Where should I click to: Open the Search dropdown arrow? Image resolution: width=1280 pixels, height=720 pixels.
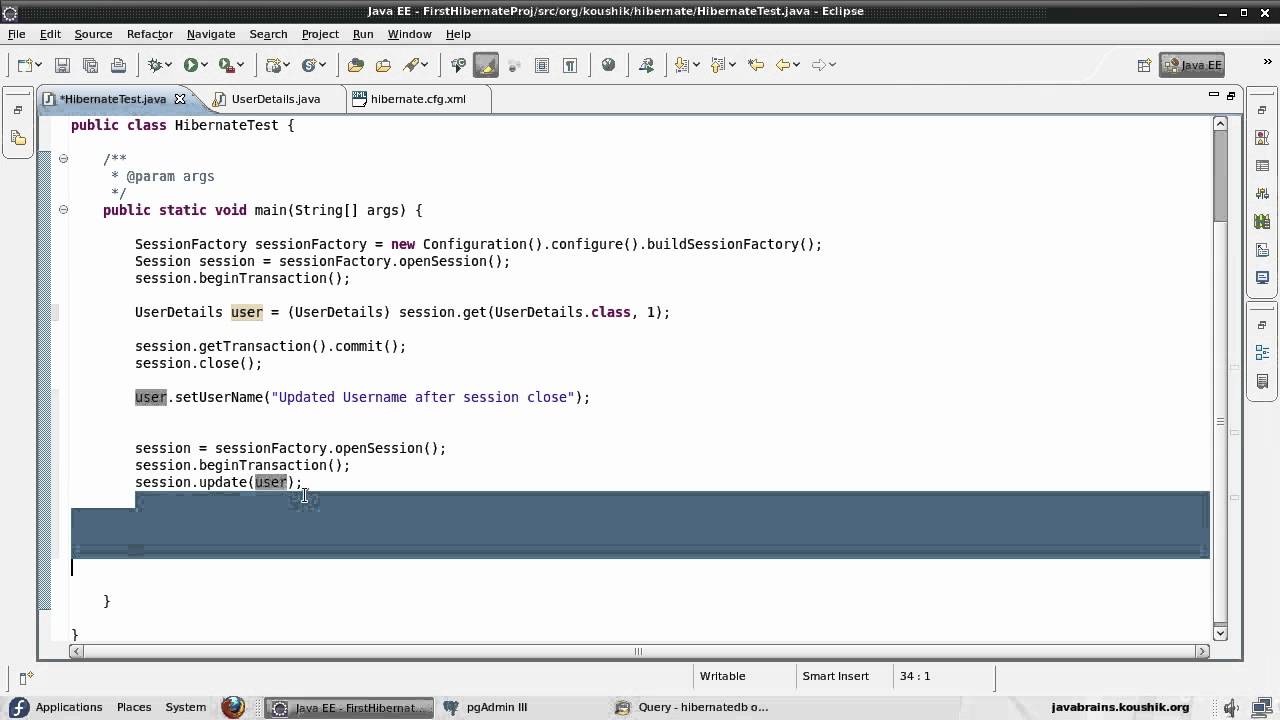tap(425, 65)
